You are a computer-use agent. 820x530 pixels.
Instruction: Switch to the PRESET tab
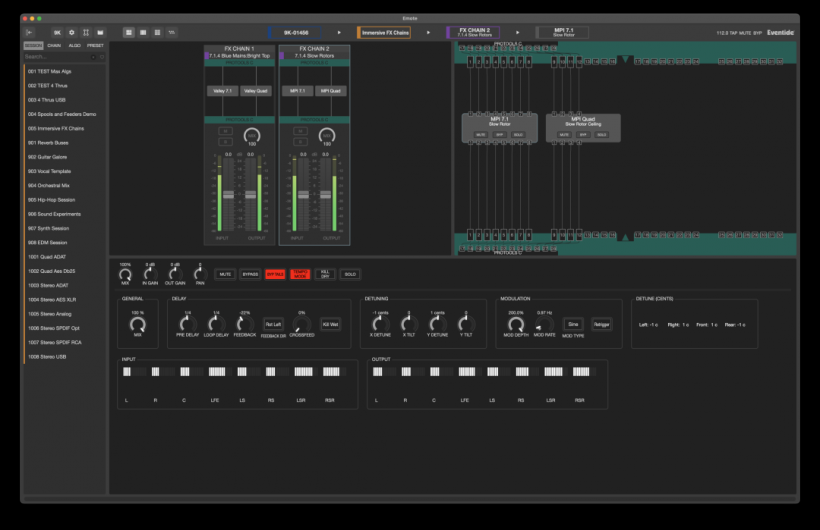tap(95, 46)
